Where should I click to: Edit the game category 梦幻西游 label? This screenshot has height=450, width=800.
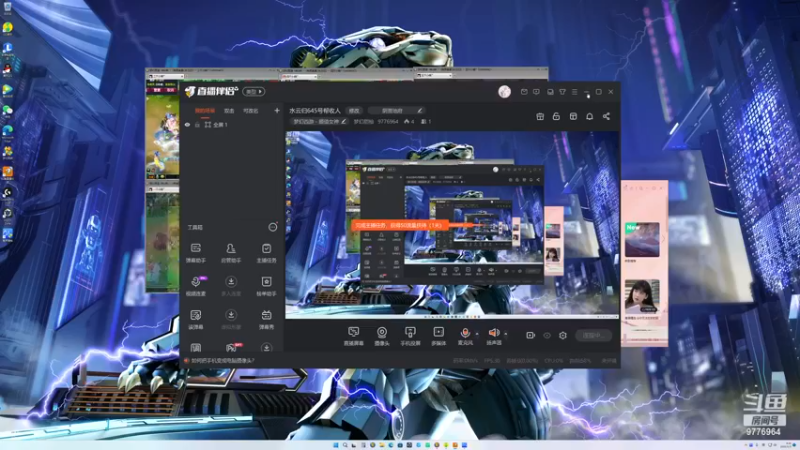[x=320, y=121]
